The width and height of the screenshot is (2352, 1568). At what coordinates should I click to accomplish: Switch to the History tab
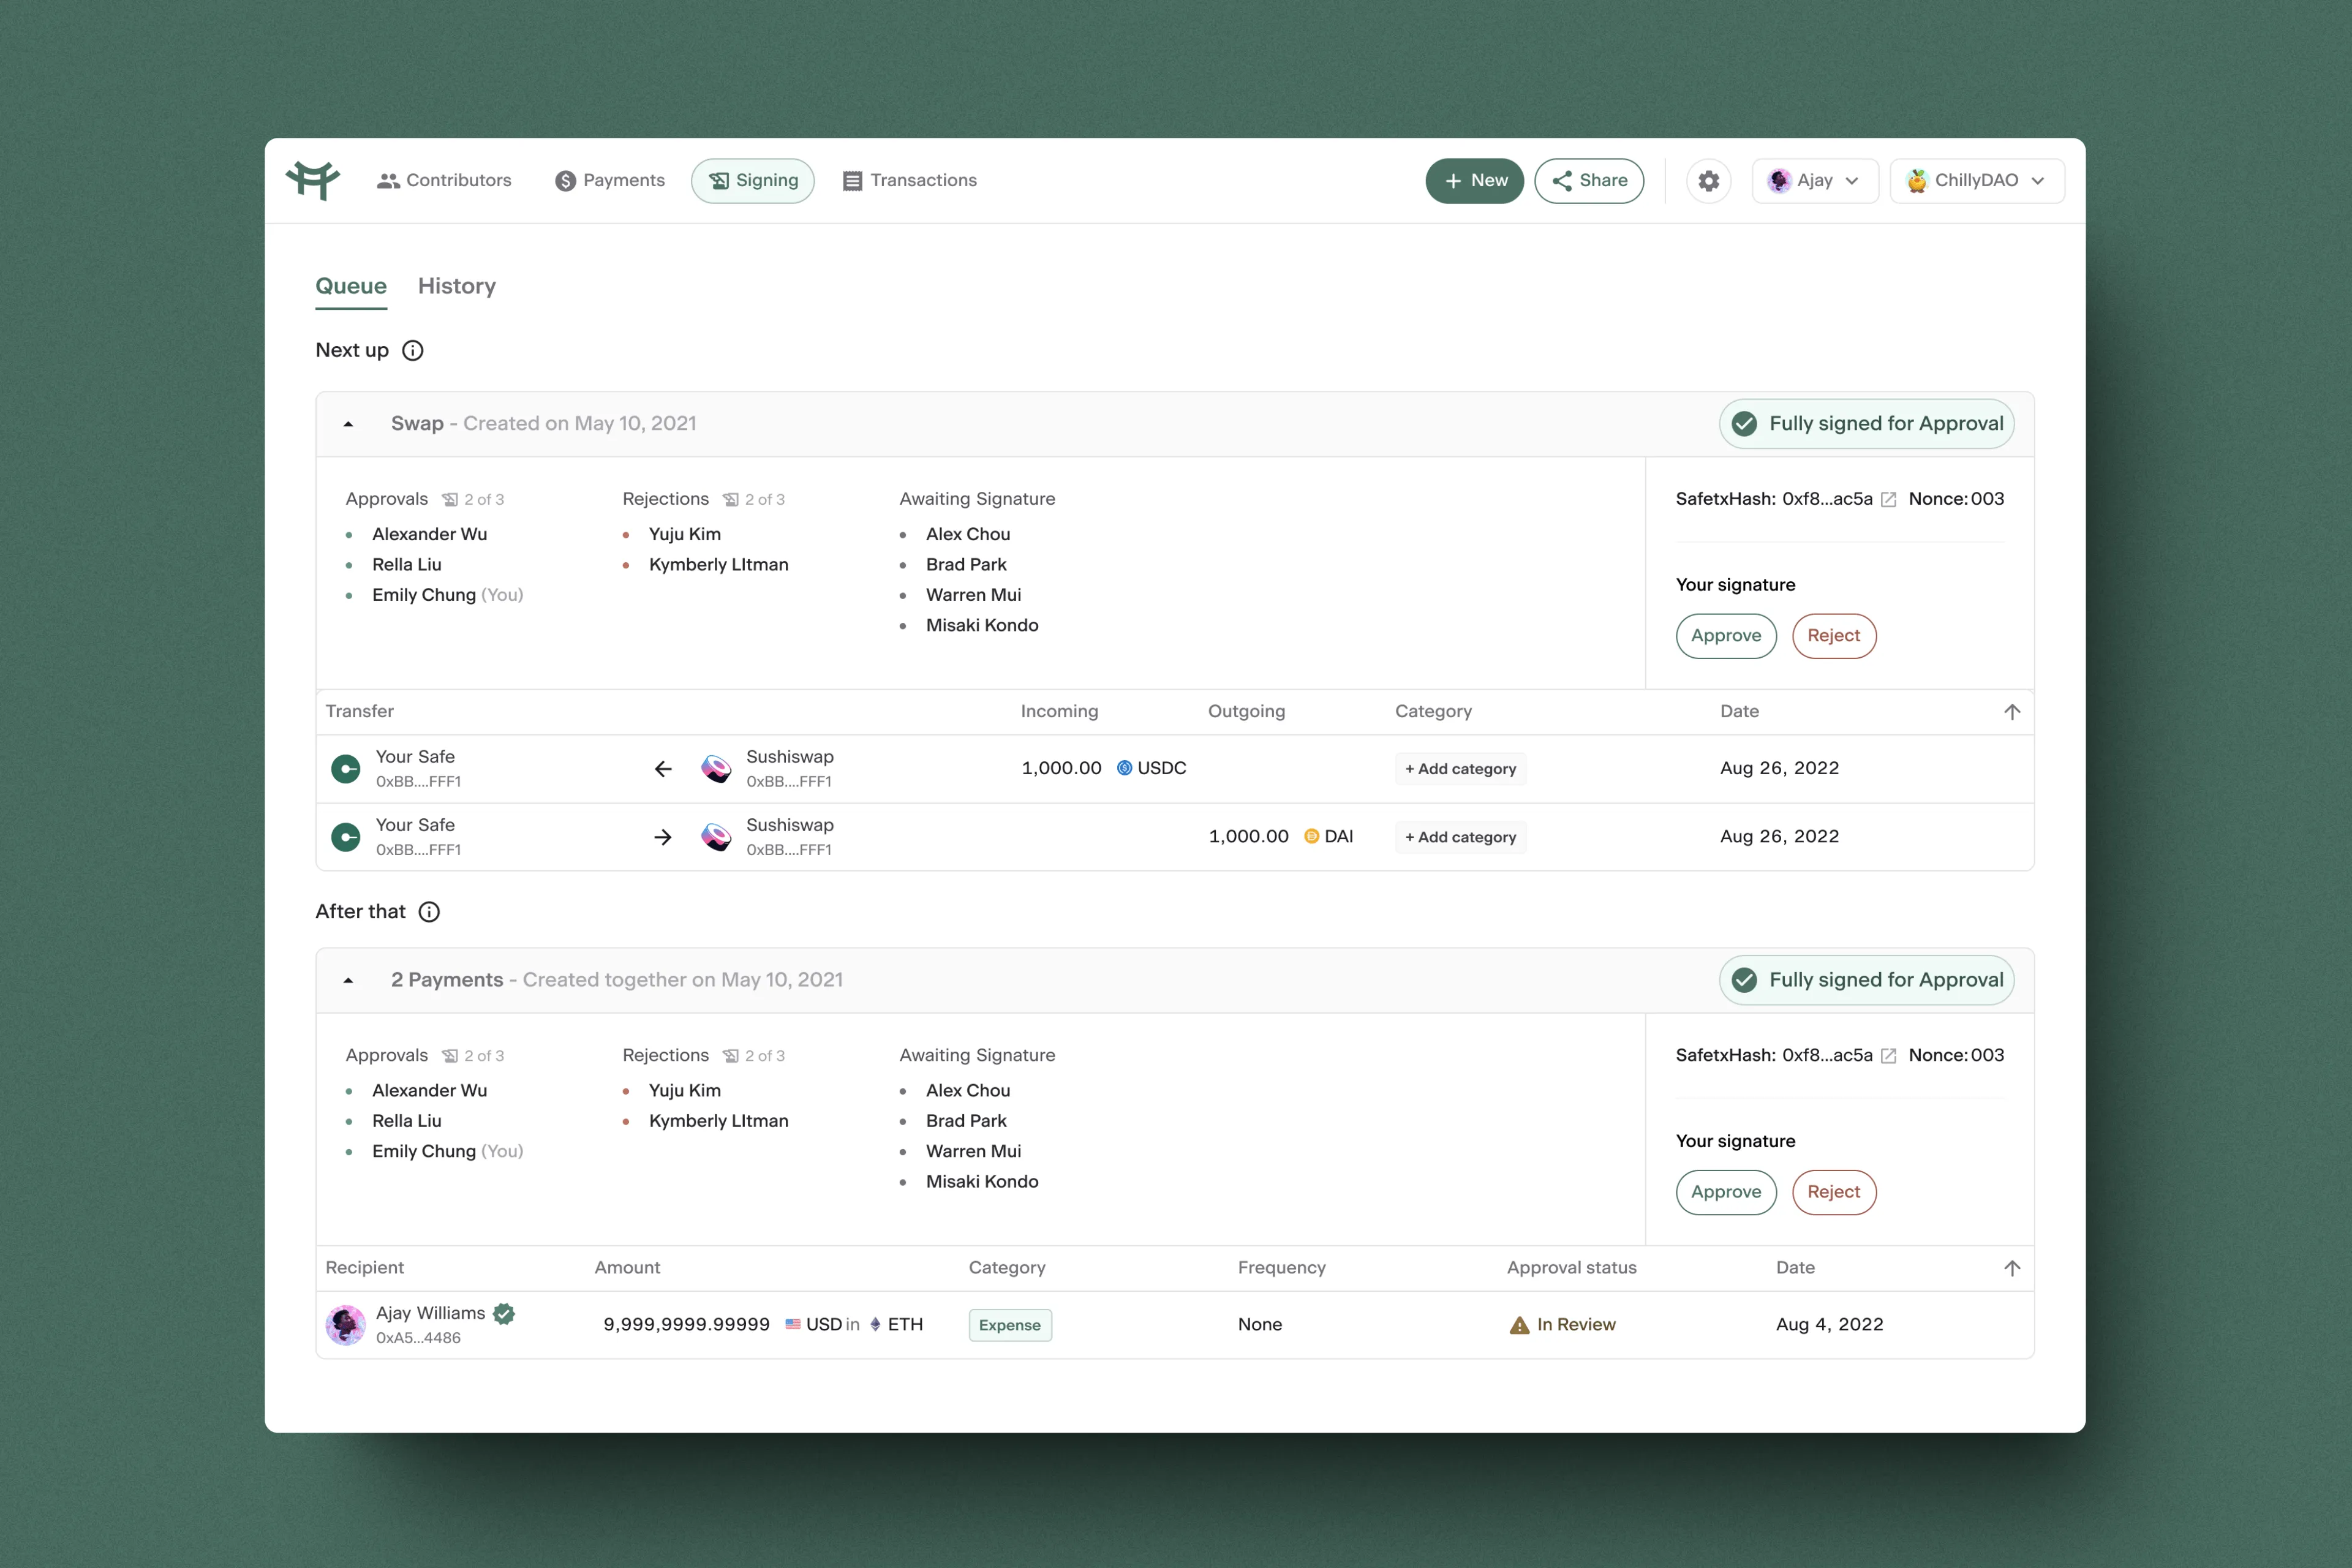(456, 286)
